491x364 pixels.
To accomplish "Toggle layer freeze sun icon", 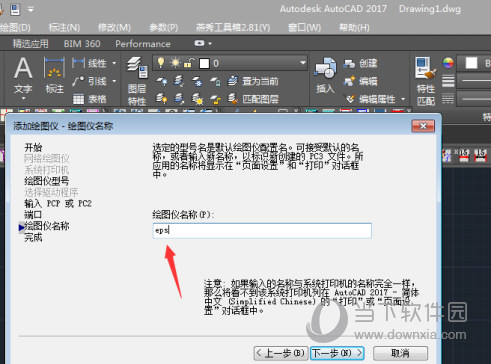I will point(175,63).
